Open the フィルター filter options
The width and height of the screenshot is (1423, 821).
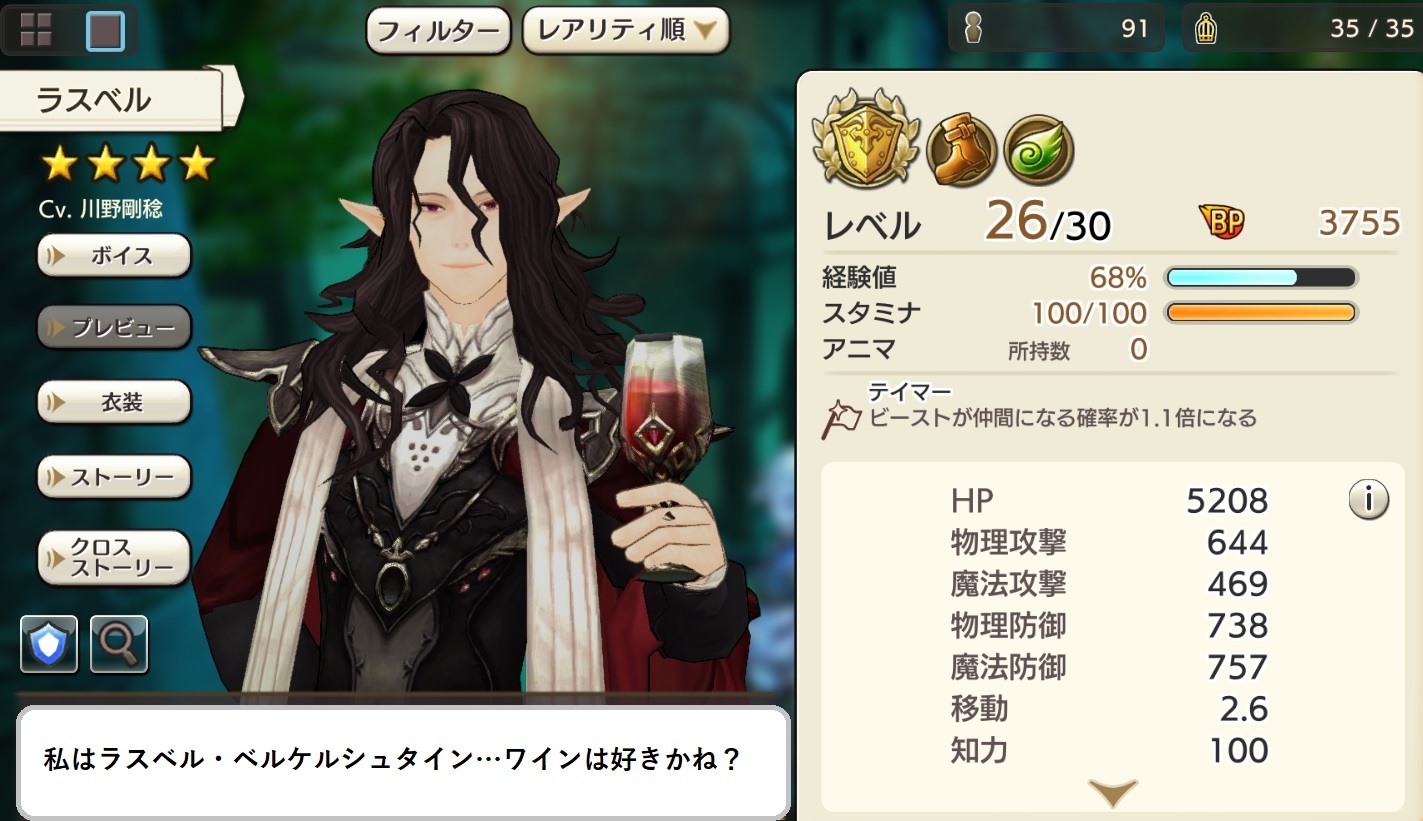tap(439, 31)
